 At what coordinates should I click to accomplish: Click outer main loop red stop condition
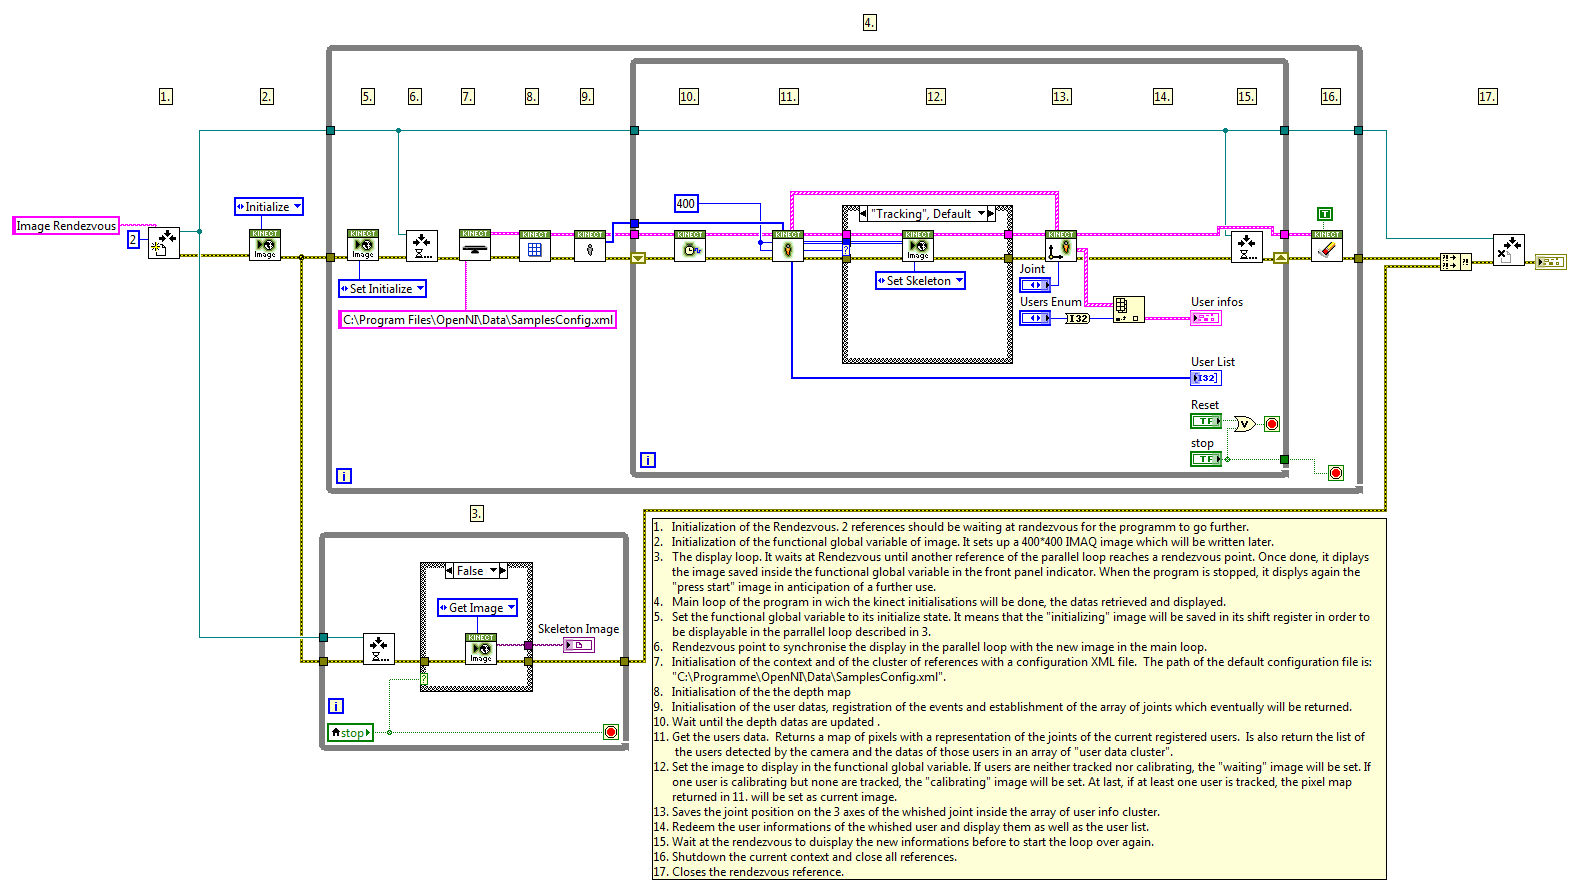click(1336, 473)
